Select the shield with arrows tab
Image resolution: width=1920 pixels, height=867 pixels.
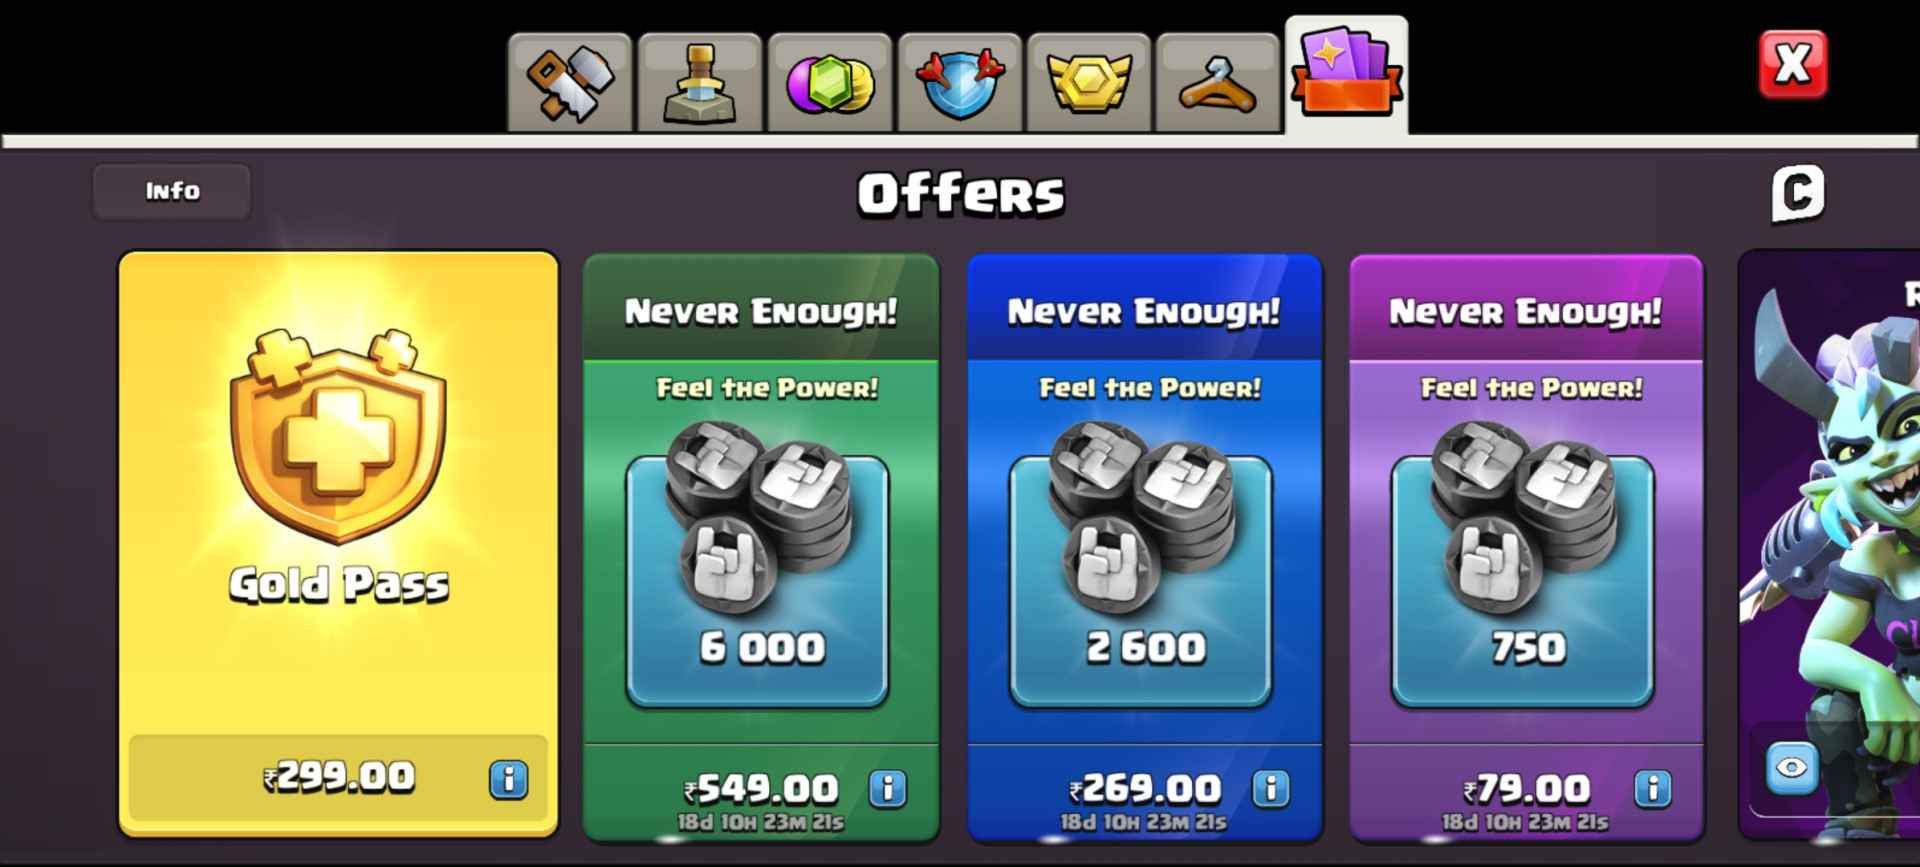pos(960,83)
